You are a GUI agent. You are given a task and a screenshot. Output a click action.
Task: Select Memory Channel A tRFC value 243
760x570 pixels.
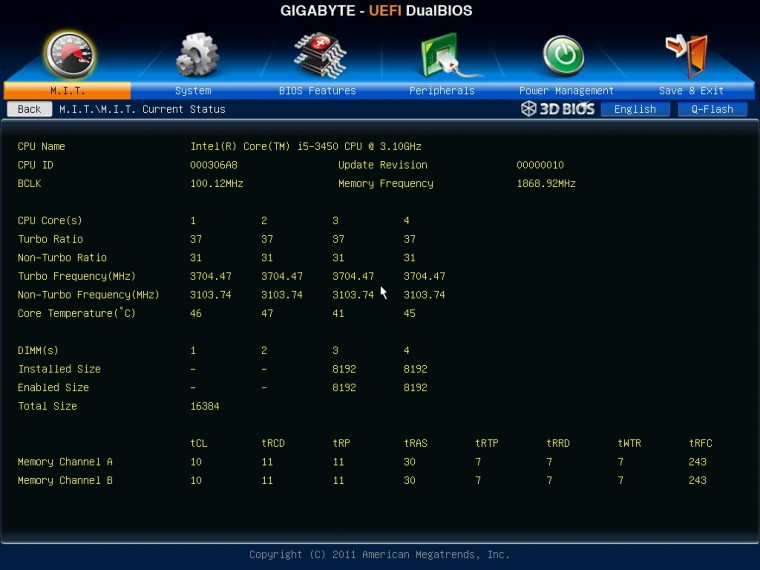[x=697, y=462]
